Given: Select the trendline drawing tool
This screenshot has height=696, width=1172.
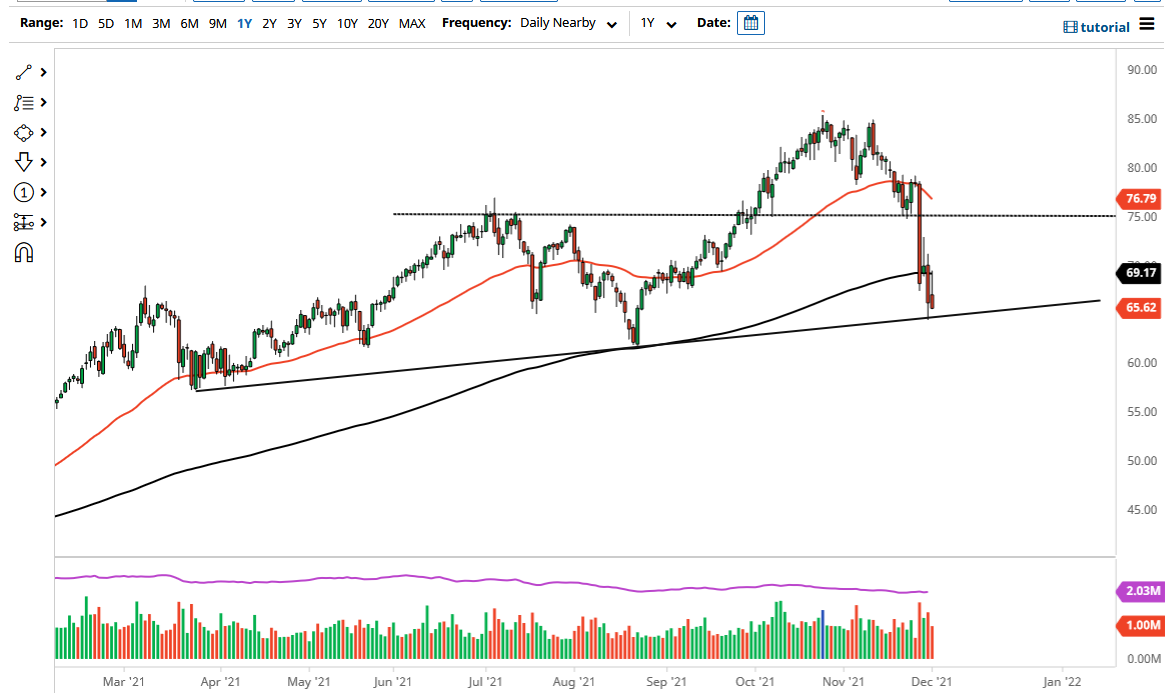Looking at the screenshot, I should (22, 72).
